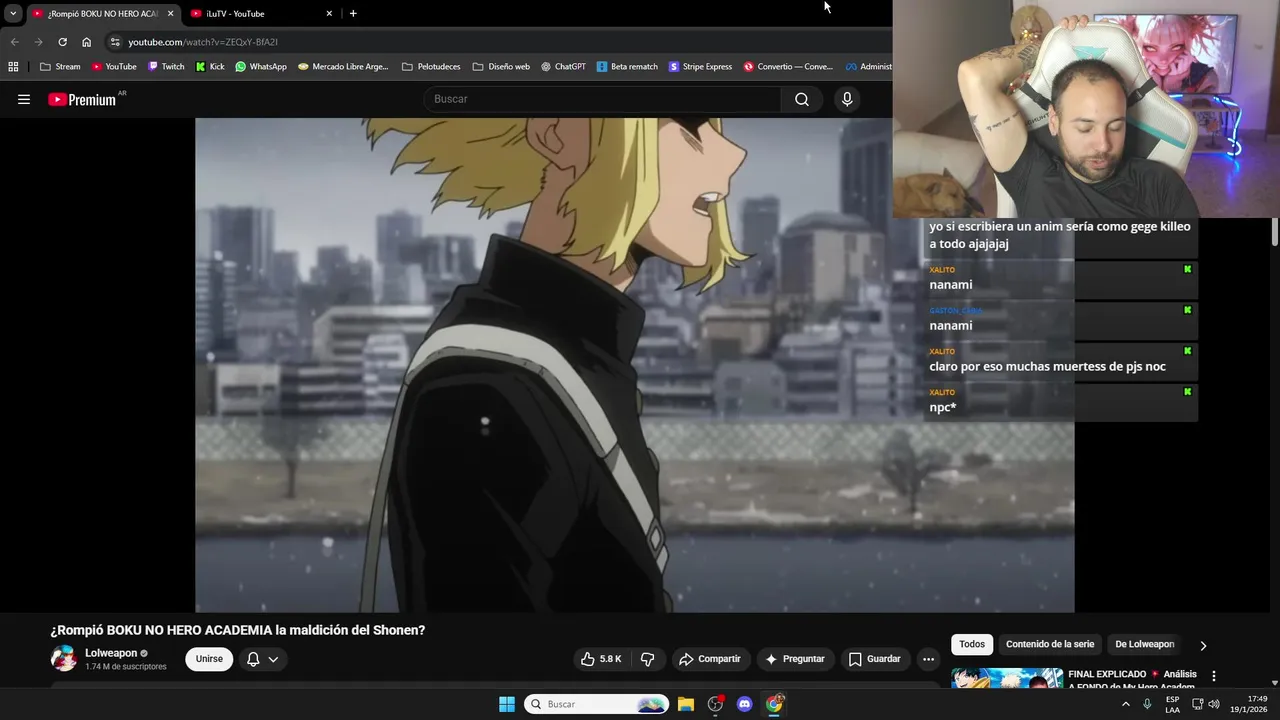Open WhatsApp bookmark

click(261, 67)
